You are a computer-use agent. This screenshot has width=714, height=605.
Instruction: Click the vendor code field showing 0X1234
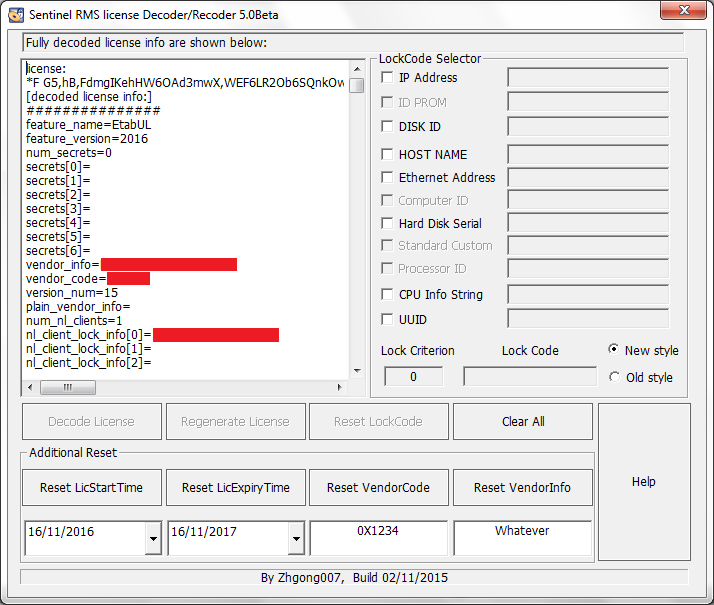pyautogui.click(x=378, y=538)
